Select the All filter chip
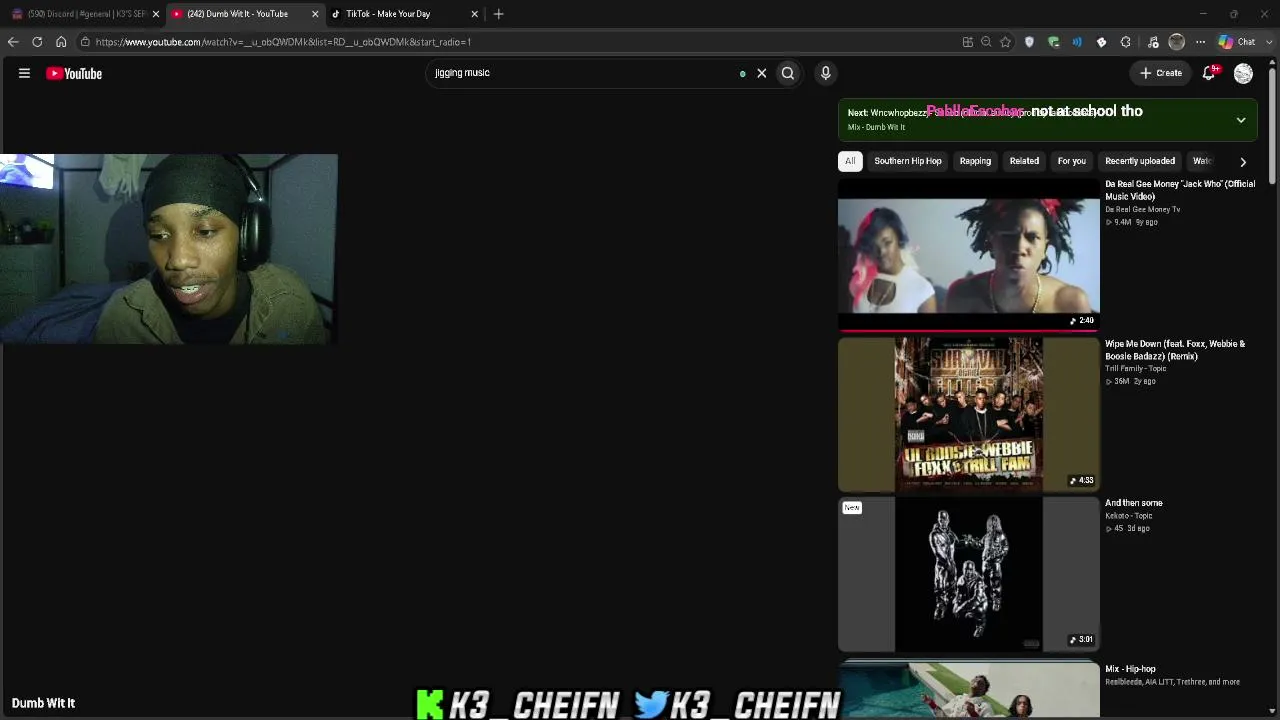1280x720 pixels. (850, 161)
